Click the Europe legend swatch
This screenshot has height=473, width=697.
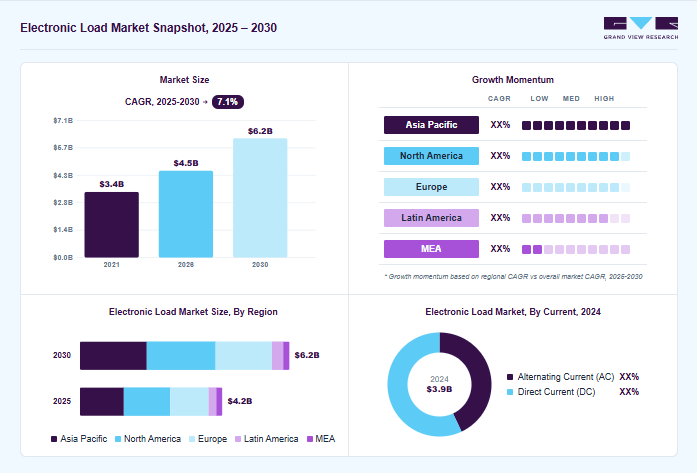pyautogui.click(x=192, y=439)
